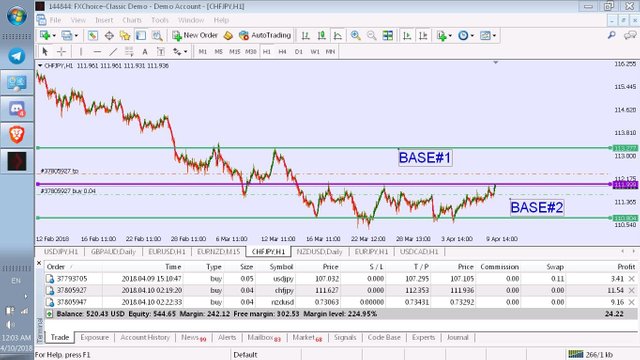The height and width of the screenshot is (360, 640).
Task: Select the vertical line tool
Action: click(81, 51)
